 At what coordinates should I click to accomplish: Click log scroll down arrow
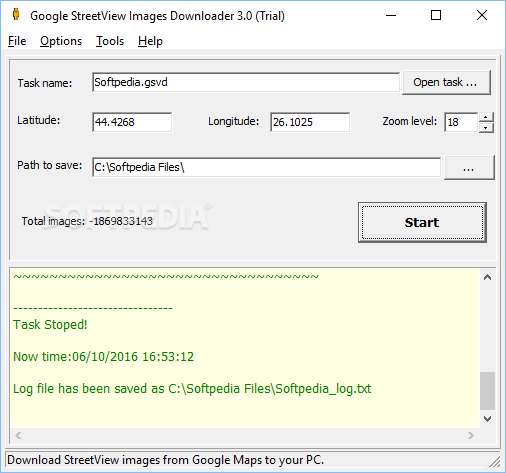[x=487, y=419]
